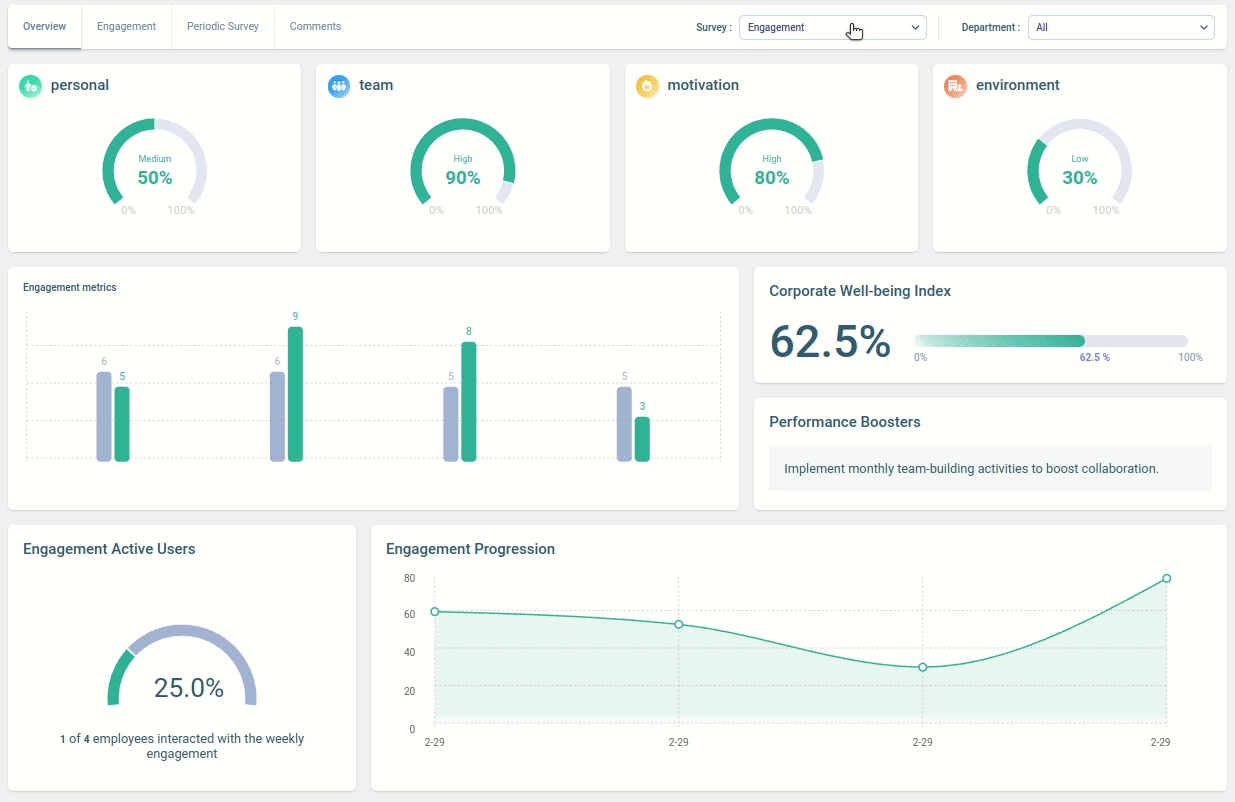Click the Engagement Active Users 25.0% gauge
Image resolution: width=1235 pixels, height=802 pixels.
point(182,666)
